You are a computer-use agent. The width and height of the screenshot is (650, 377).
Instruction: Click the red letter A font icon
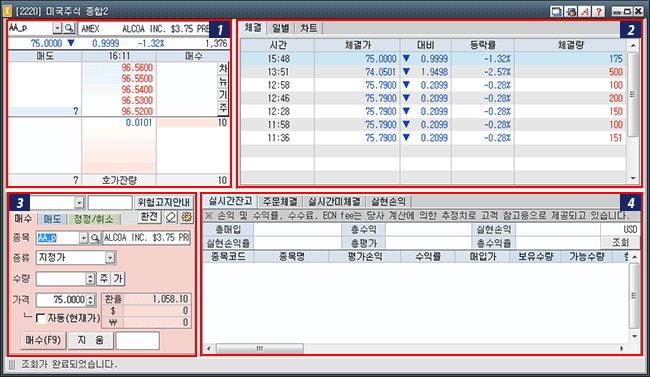click(x=585, y=12)
